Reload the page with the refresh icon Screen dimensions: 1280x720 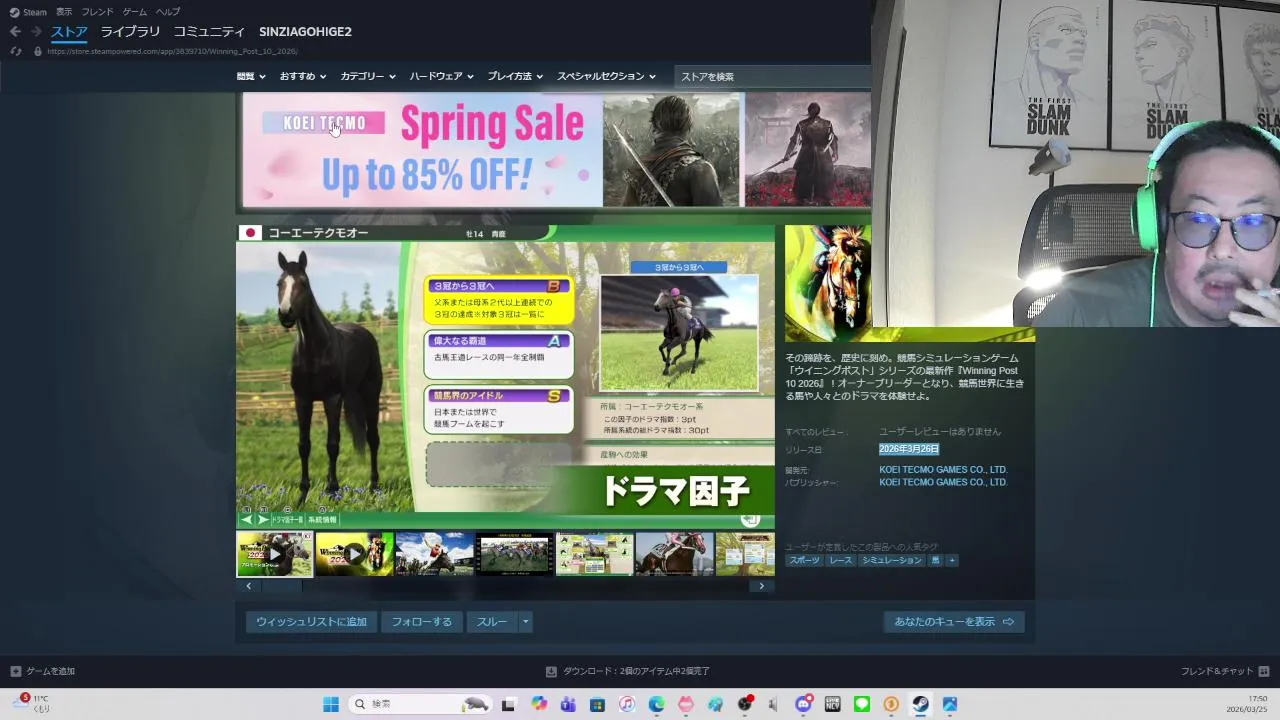pyautogui.click(x=15, y=51)
